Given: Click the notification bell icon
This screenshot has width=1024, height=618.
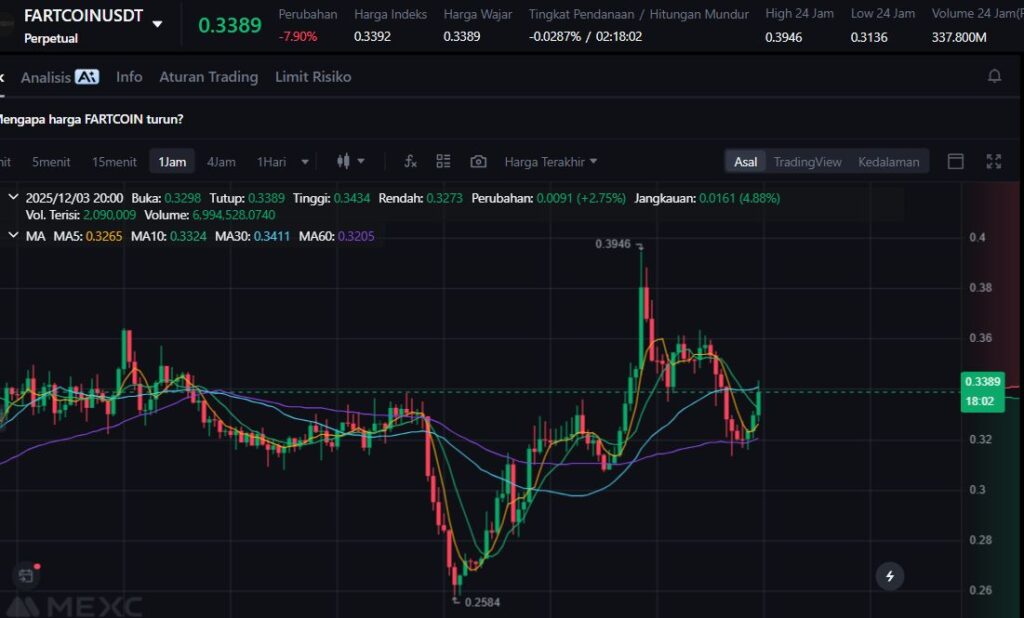Looking at the screenshot, I should coord(994,76).
